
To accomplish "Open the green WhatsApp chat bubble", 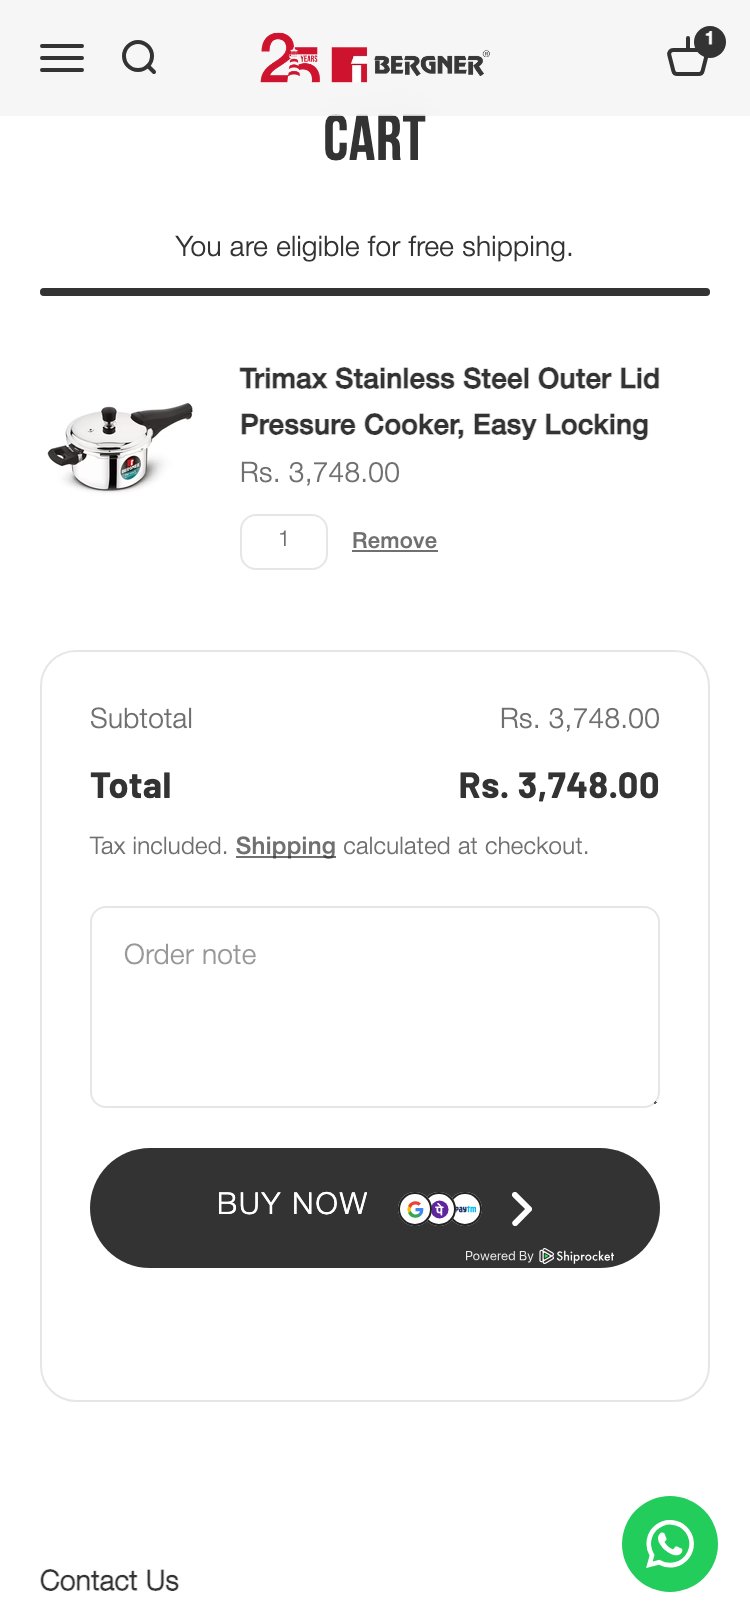I will [669, 1543].
